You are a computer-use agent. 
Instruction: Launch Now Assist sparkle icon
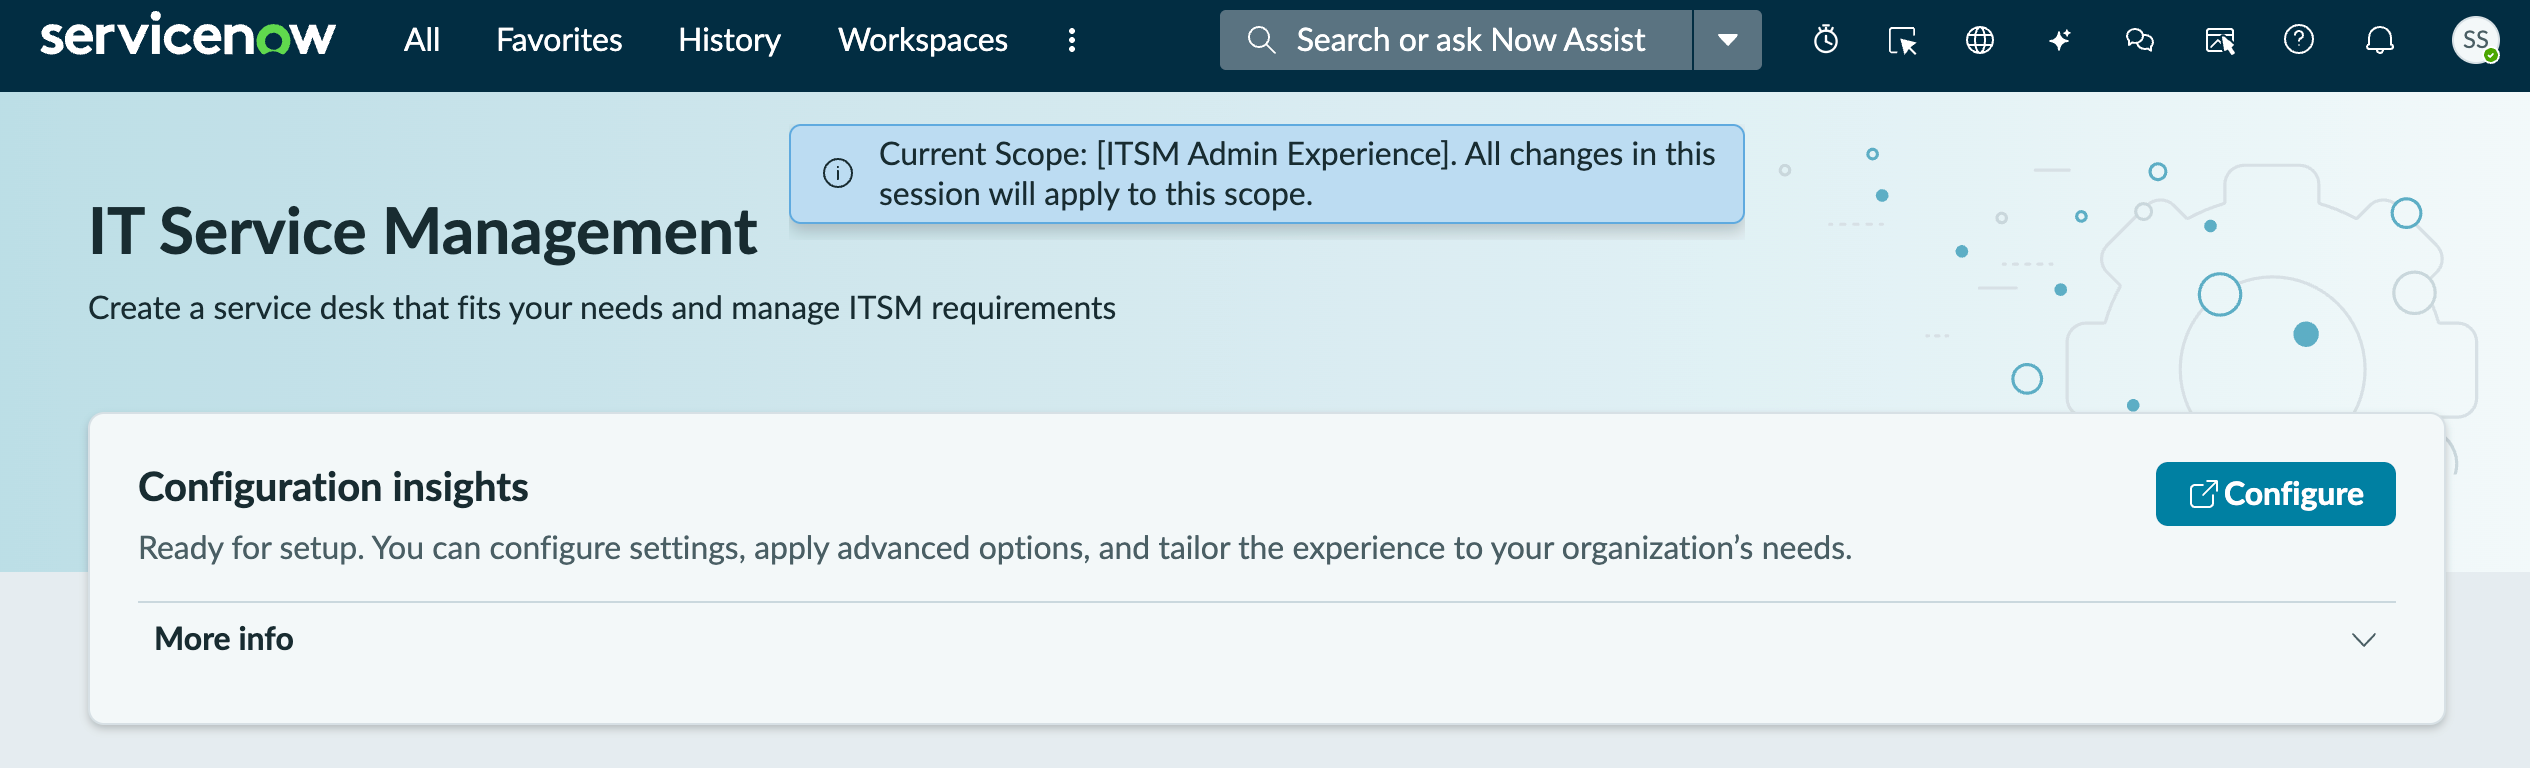click(x=2059, y=40)
